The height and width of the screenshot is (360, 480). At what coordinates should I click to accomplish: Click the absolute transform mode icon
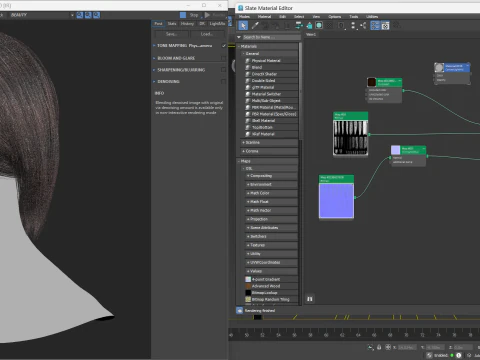click(388, 347)
